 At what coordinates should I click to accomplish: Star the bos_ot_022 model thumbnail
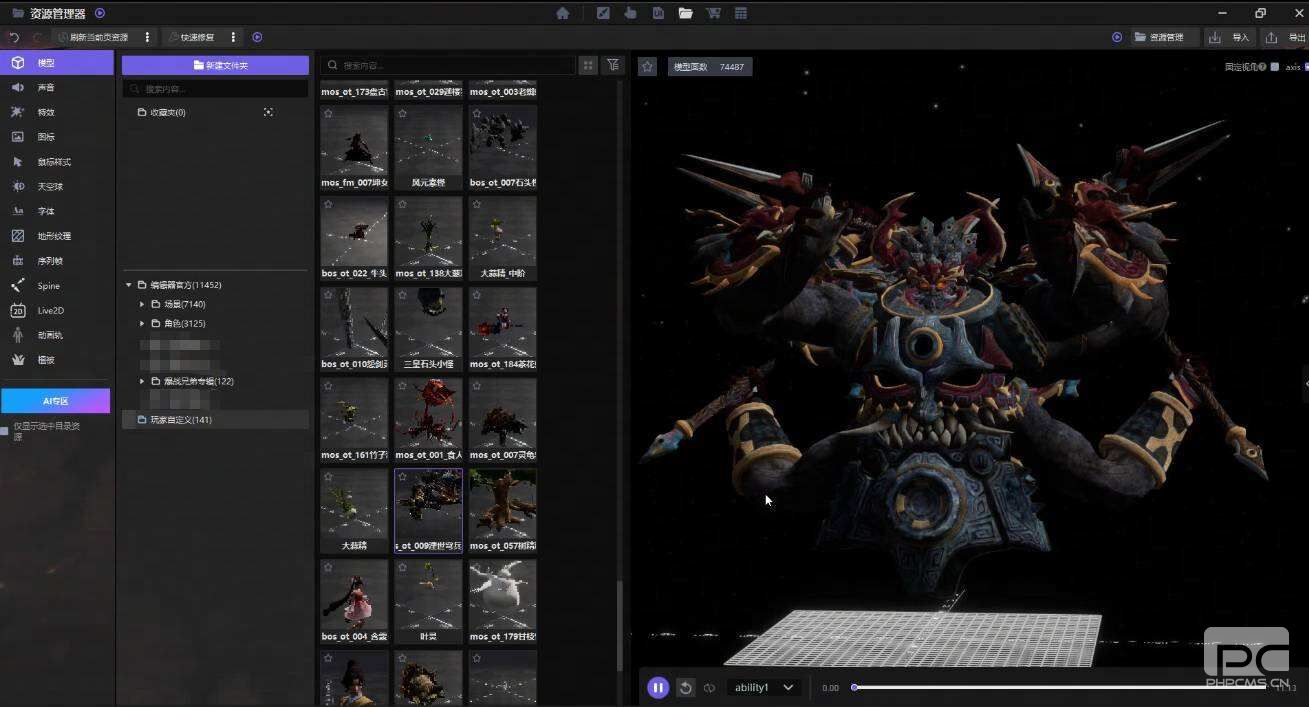click(x=328, y=204)
